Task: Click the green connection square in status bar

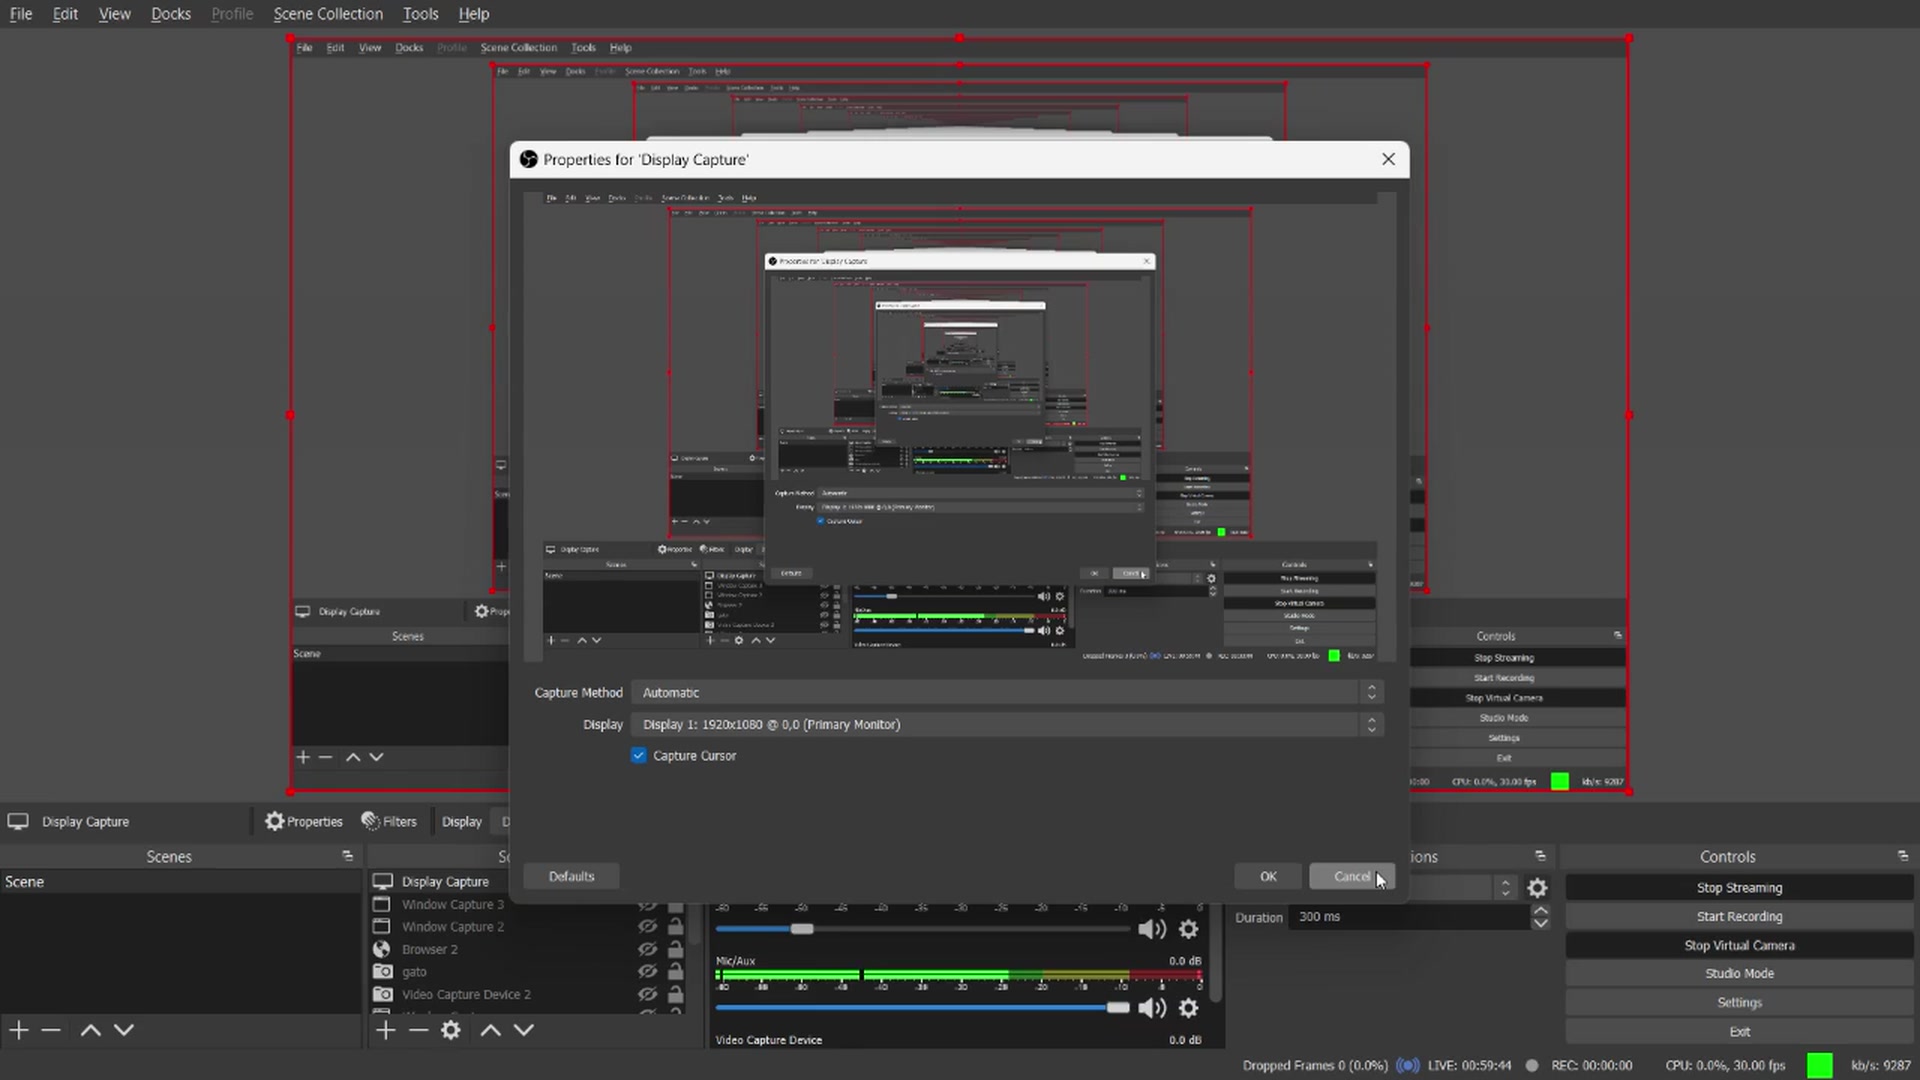Action: click(x=1820, y=1065)
